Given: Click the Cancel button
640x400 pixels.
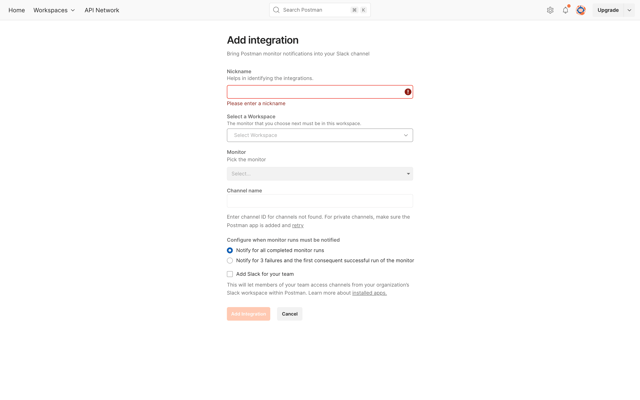Looking at the screenshot, I should 289,314.
